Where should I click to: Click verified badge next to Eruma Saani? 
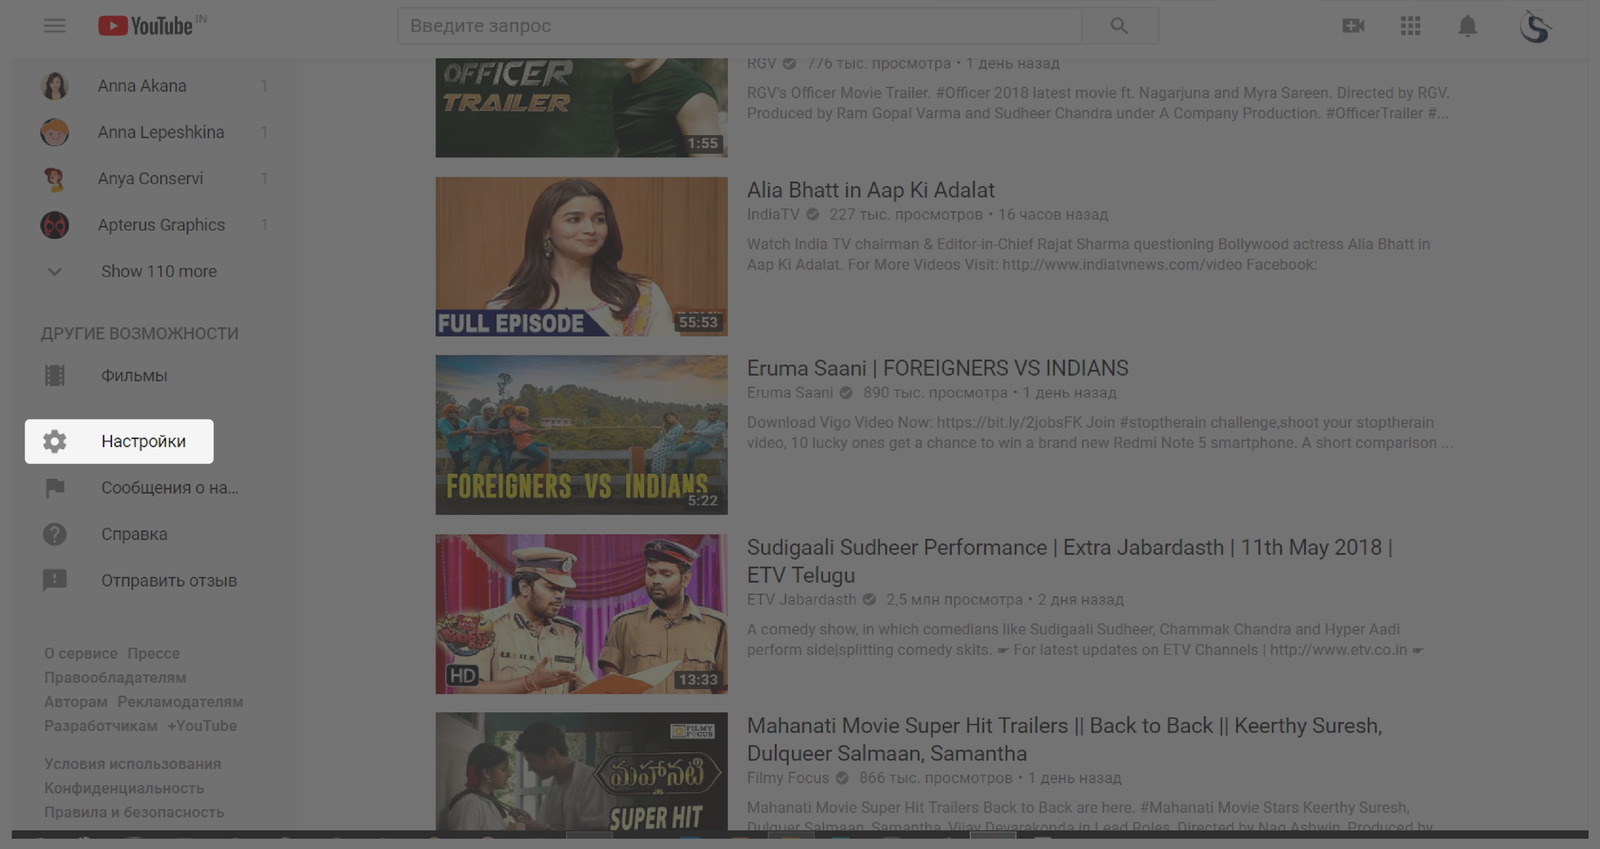coord(846,393)
